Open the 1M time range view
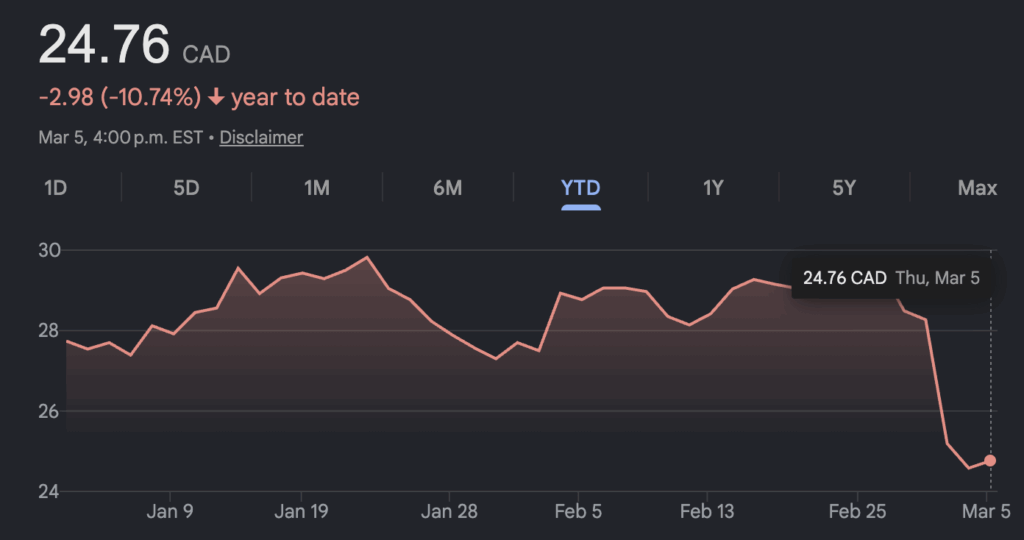This screenshot has height=540, width=1024. point(316,188)
